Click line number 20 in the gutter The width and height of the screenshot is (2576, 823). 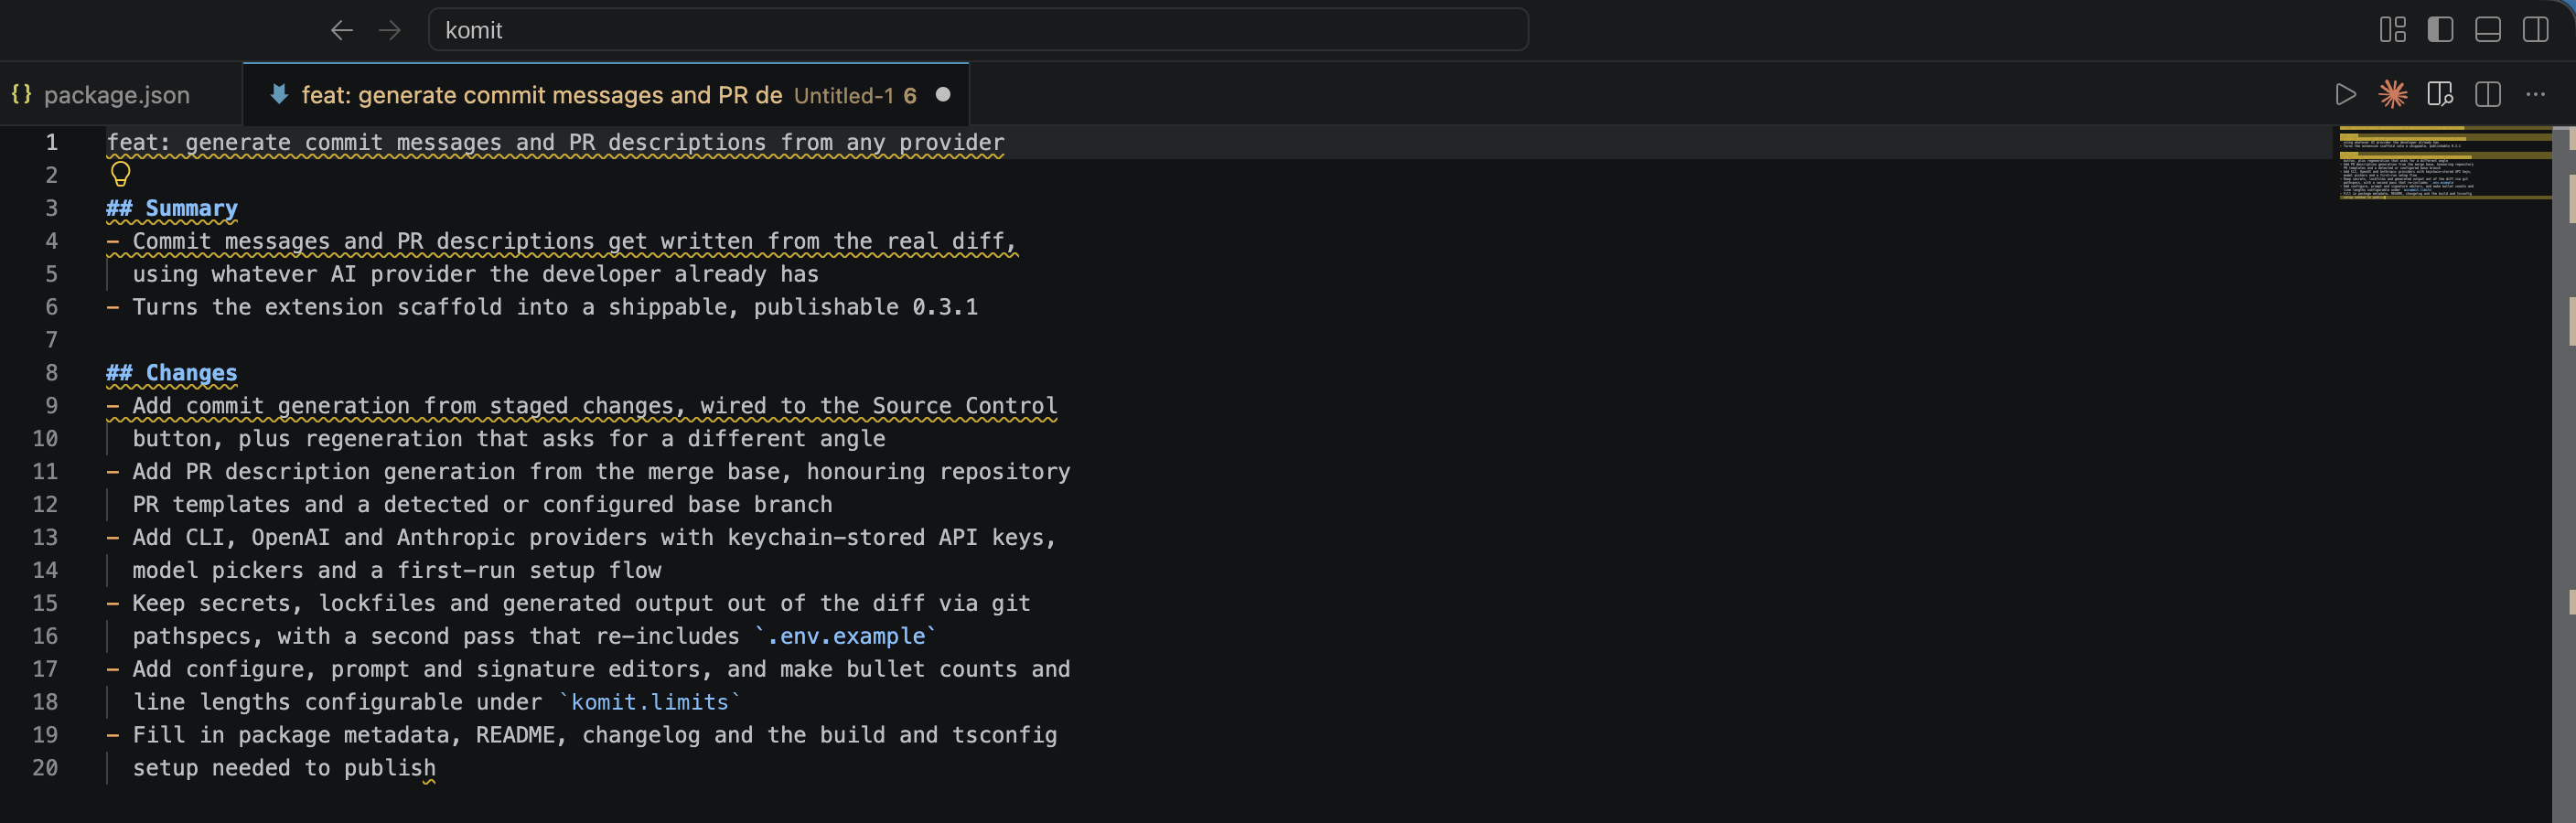point(45,768)
